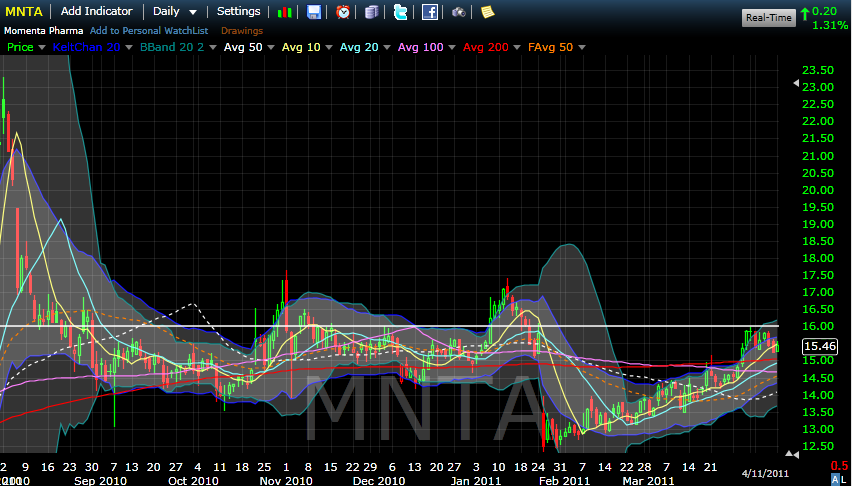Select the Avg 200 indicator label

(486, 47)
